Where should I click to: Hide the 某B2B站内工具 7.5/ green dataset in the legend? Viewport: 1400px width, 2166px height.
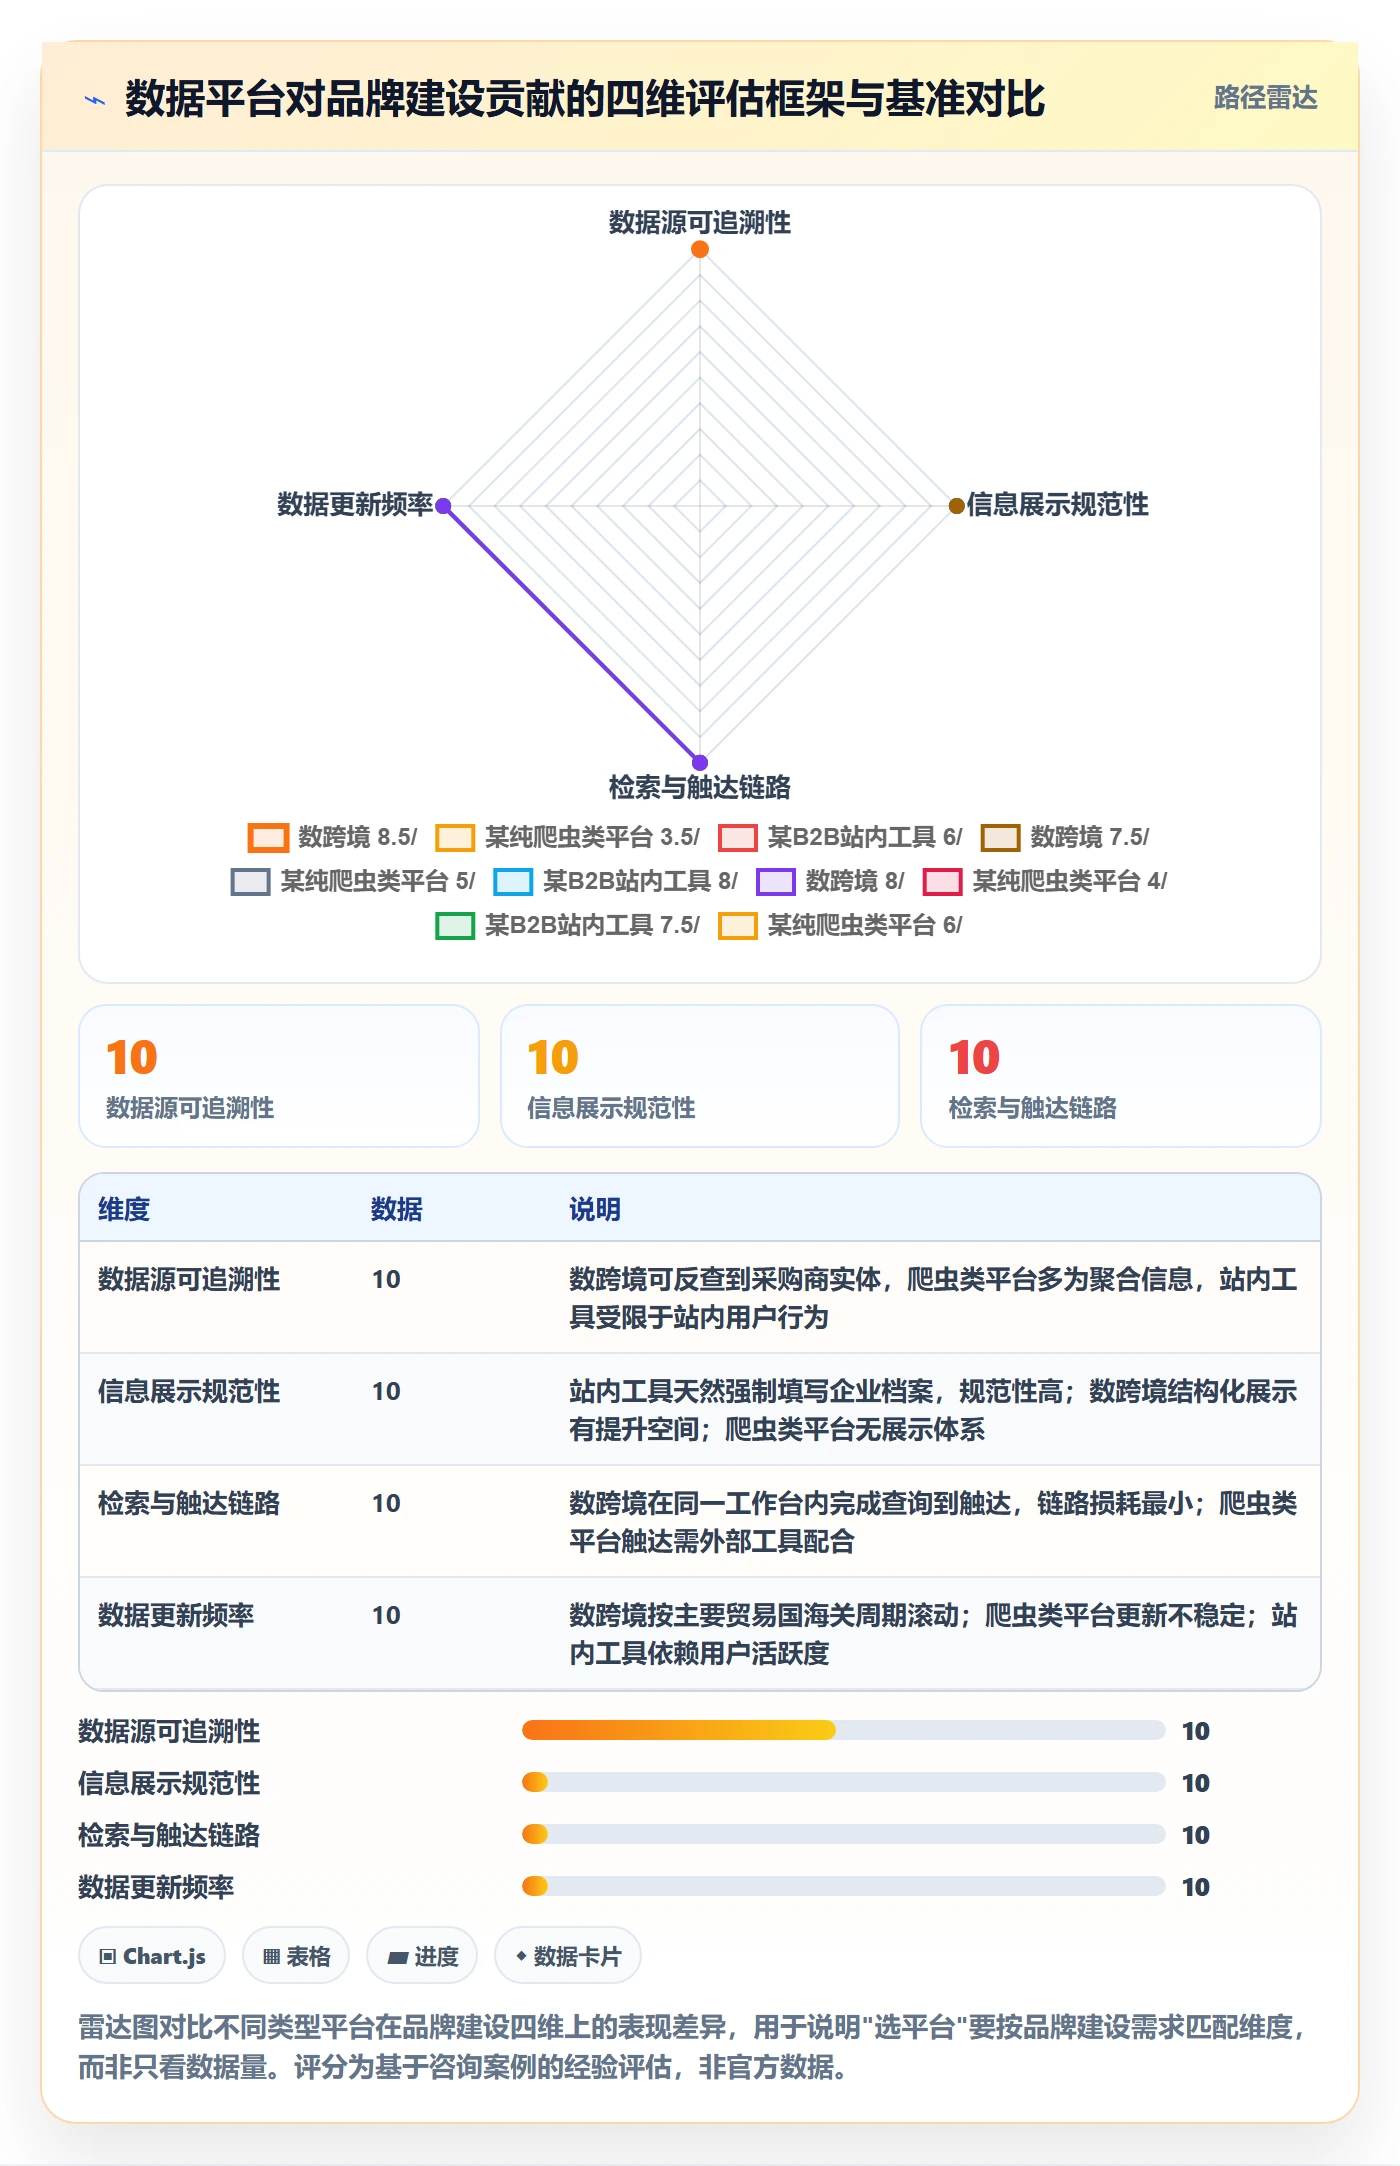point(567,925)
